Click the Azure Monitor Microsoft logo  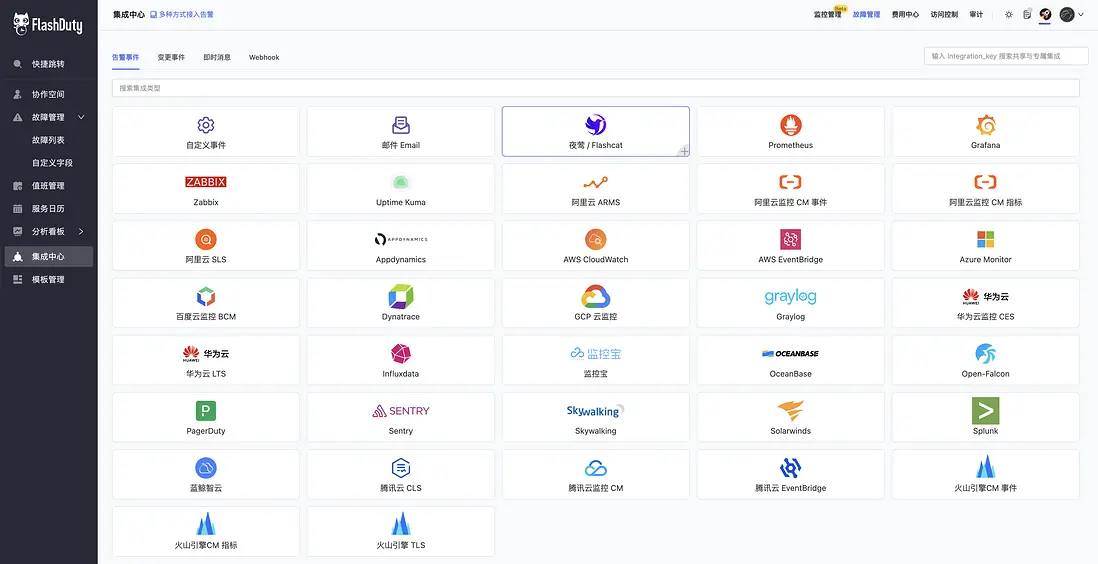pos(985,240)
